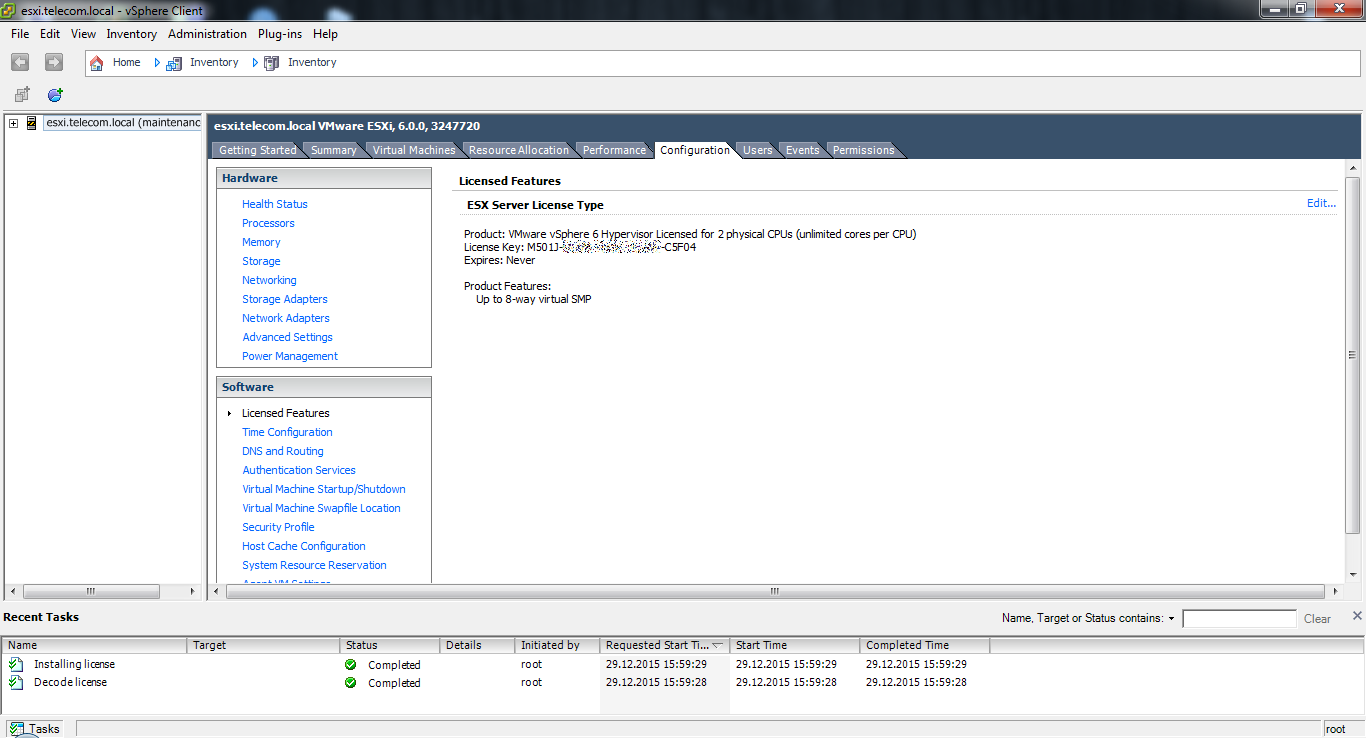1366x738 pixels.
Task: Open Host Cache Configuration link
Action: click(x=304, y=546)
